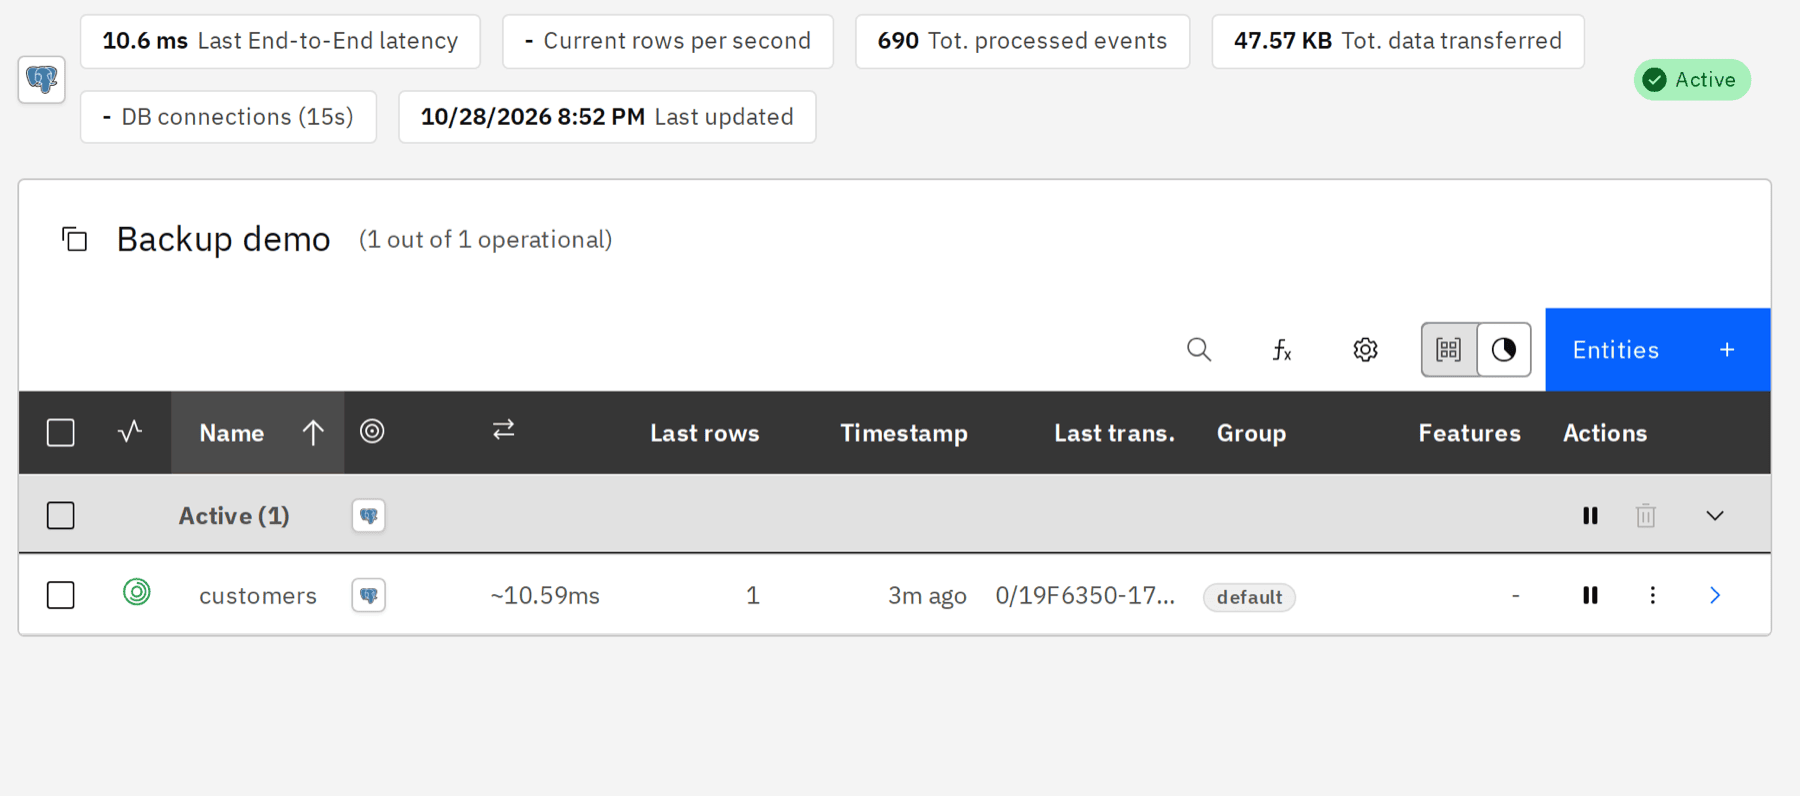Click the Current rows per second card

(668, 41)
